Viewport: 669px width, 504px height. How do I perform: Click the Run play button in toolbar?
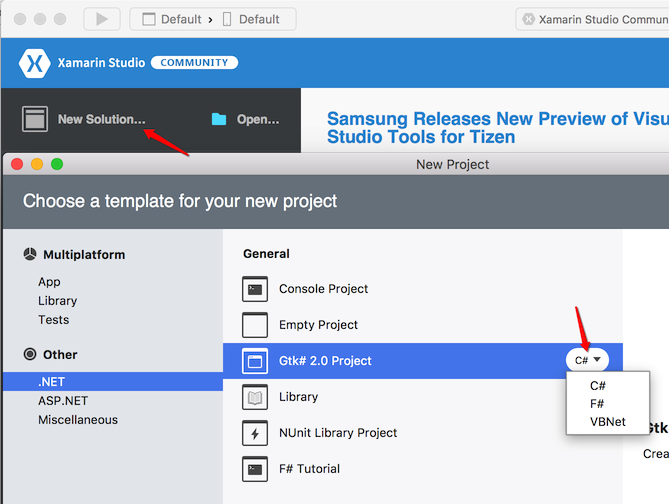101,19
